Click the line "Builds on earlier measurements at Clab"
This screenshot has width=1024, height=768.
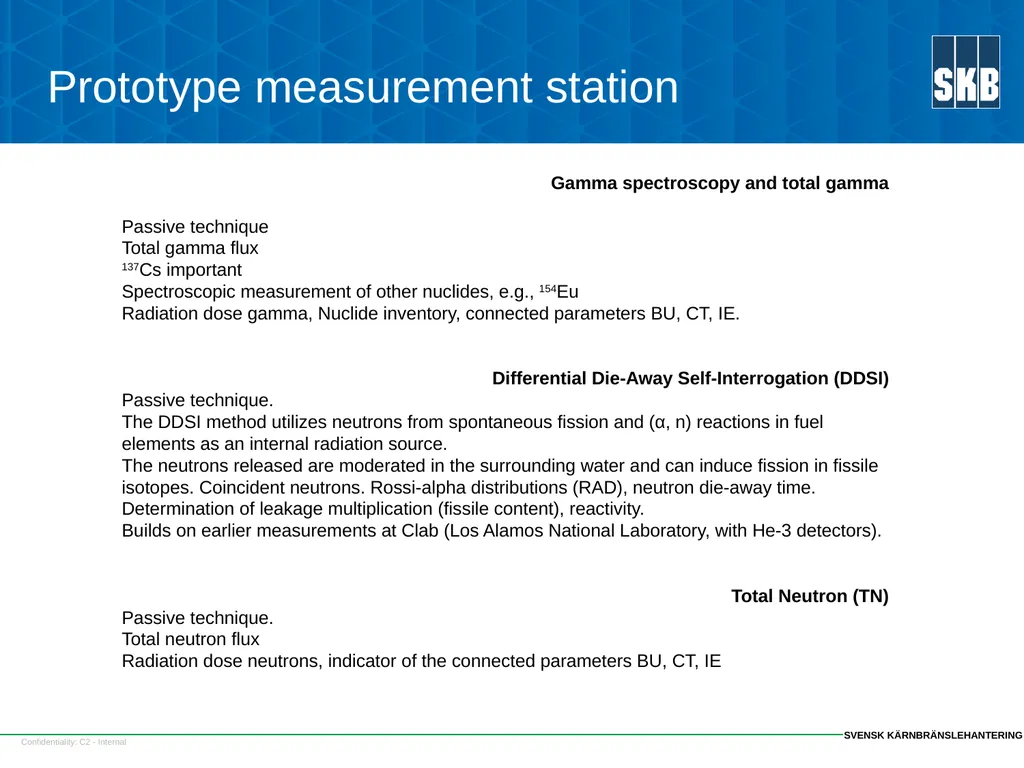tap(502, 530)
